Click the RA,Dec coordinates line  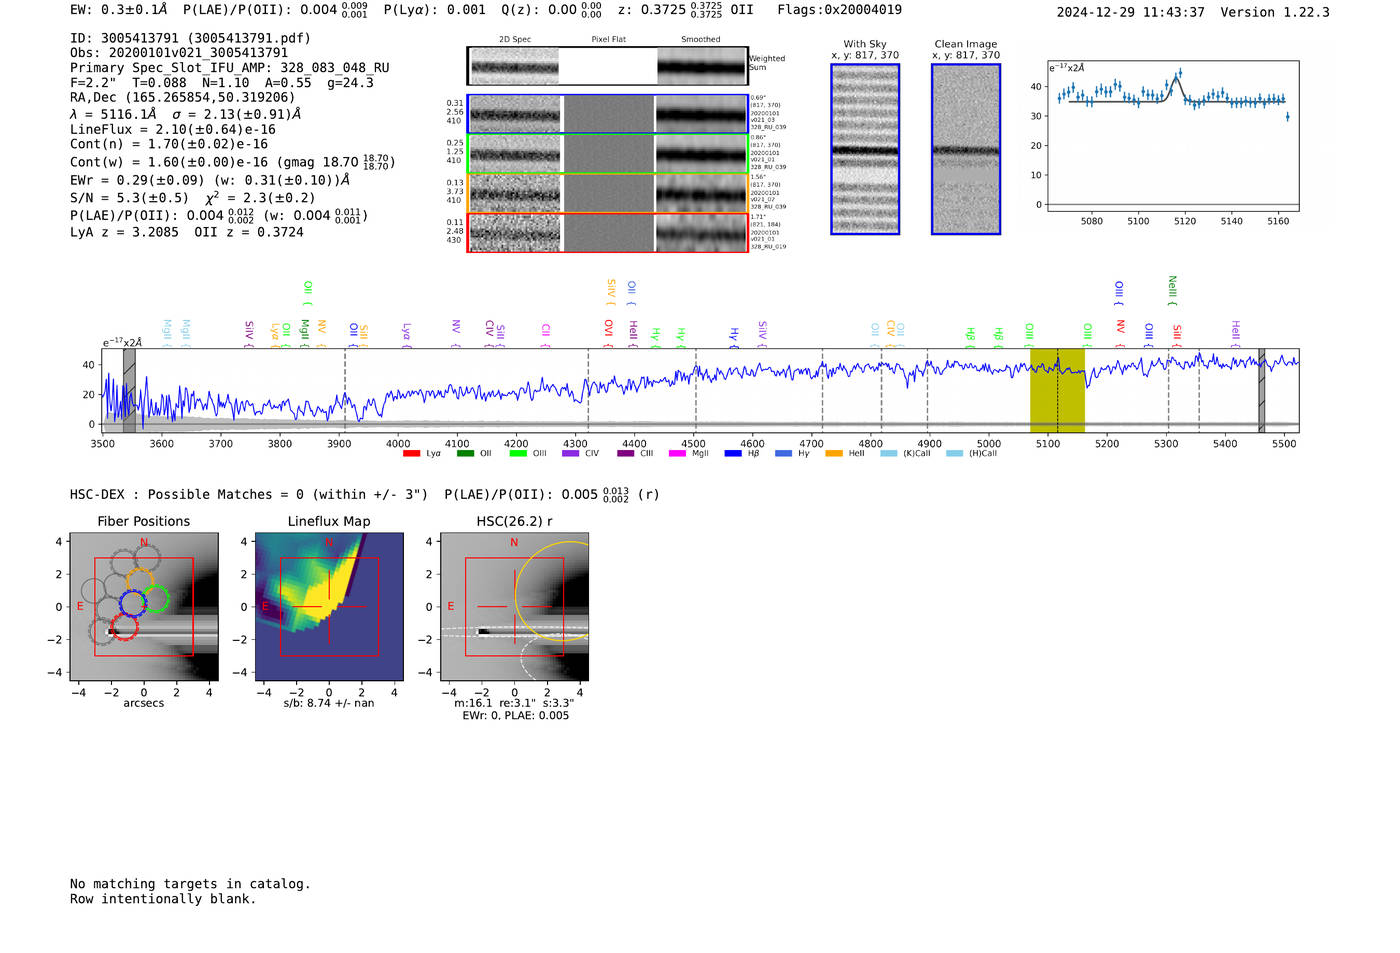[183, 97]
